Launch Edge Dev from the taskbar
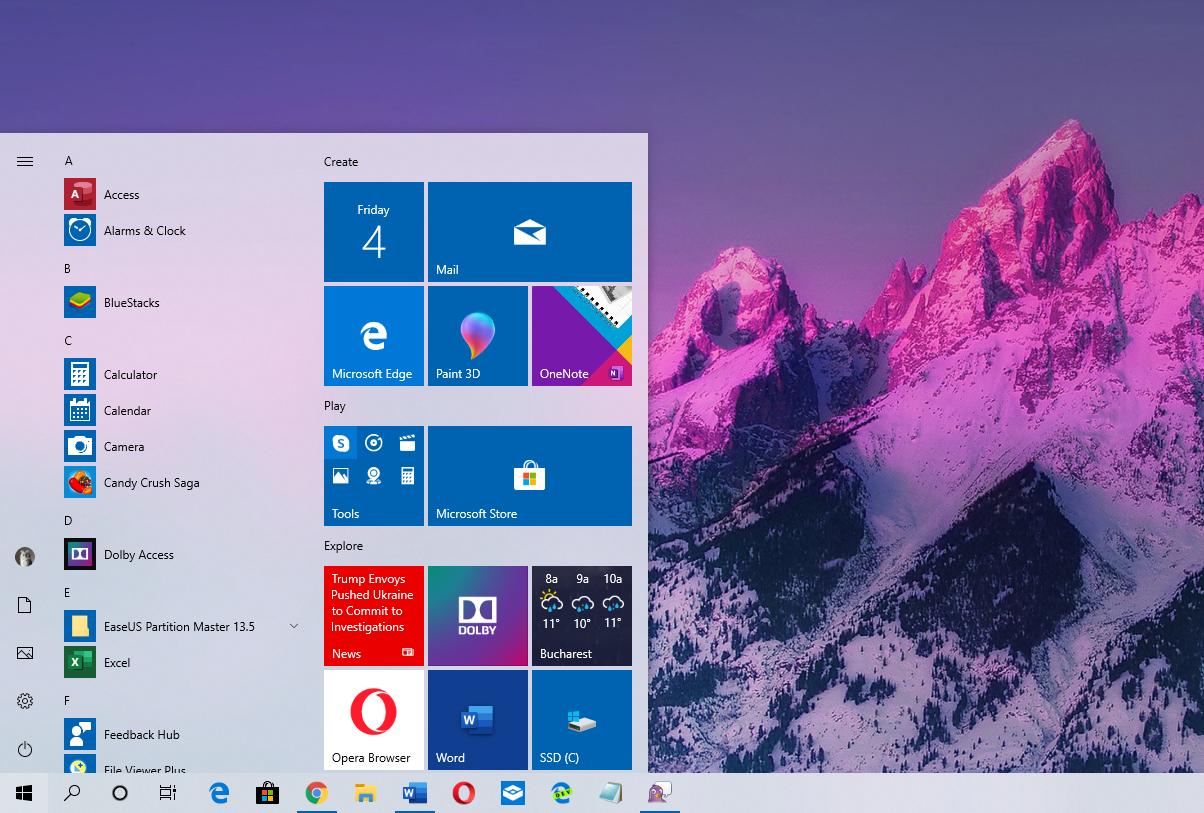The image size is (1204, 813). pyautogui.click(x=561, y=793)
